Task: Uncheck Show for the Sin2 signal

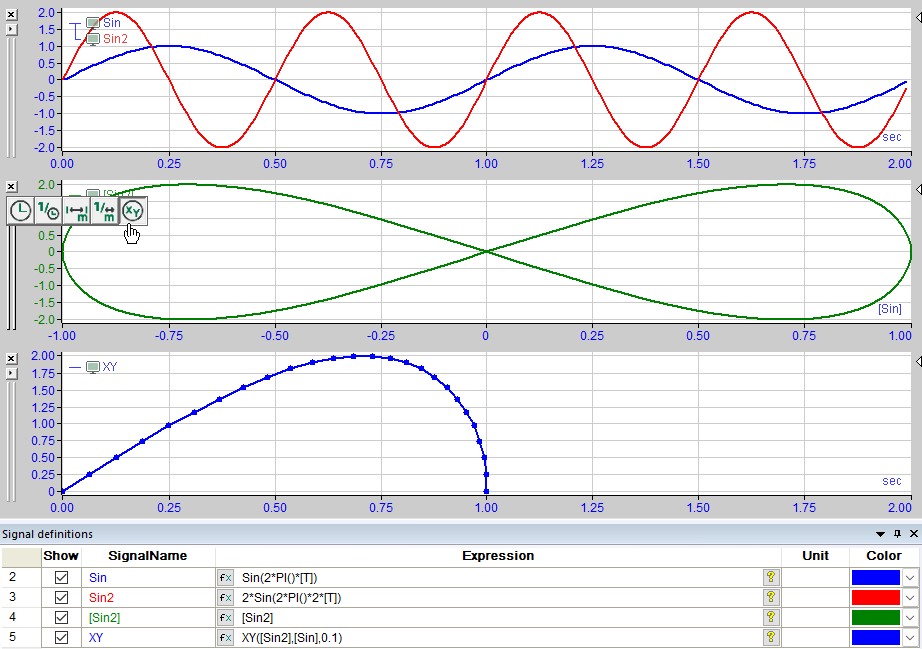Action: (61, 598)
